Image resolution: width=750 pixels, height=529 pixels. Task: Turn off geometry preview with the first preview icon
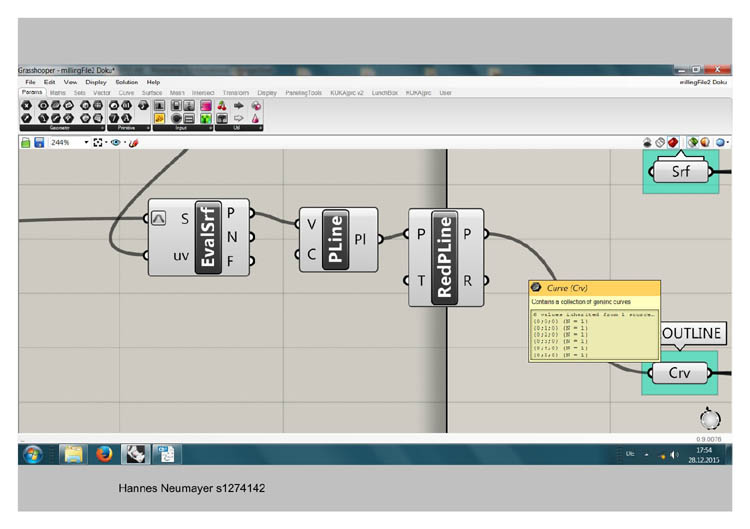[647, 142]
